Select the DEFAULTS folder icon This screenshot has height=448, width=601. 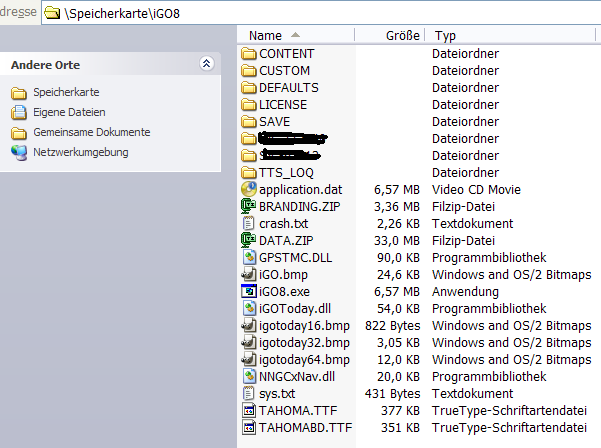tap(249, 88)
